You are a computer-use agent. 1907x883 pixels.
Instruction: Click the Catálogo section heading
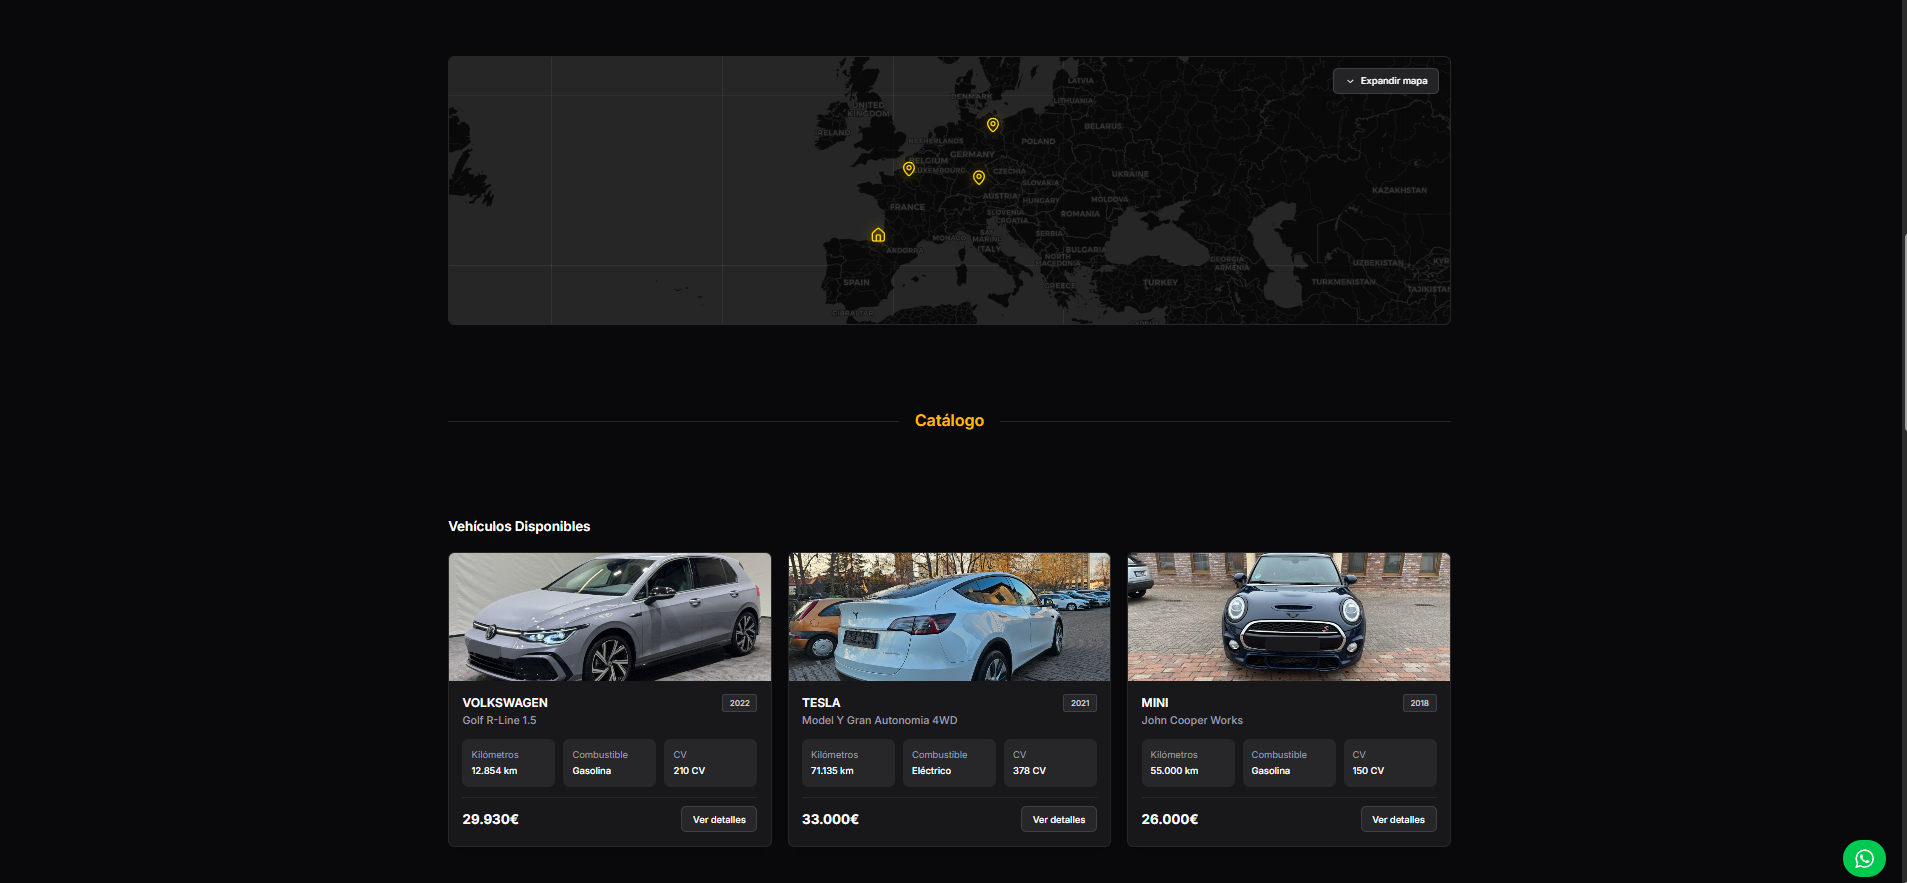949,421
